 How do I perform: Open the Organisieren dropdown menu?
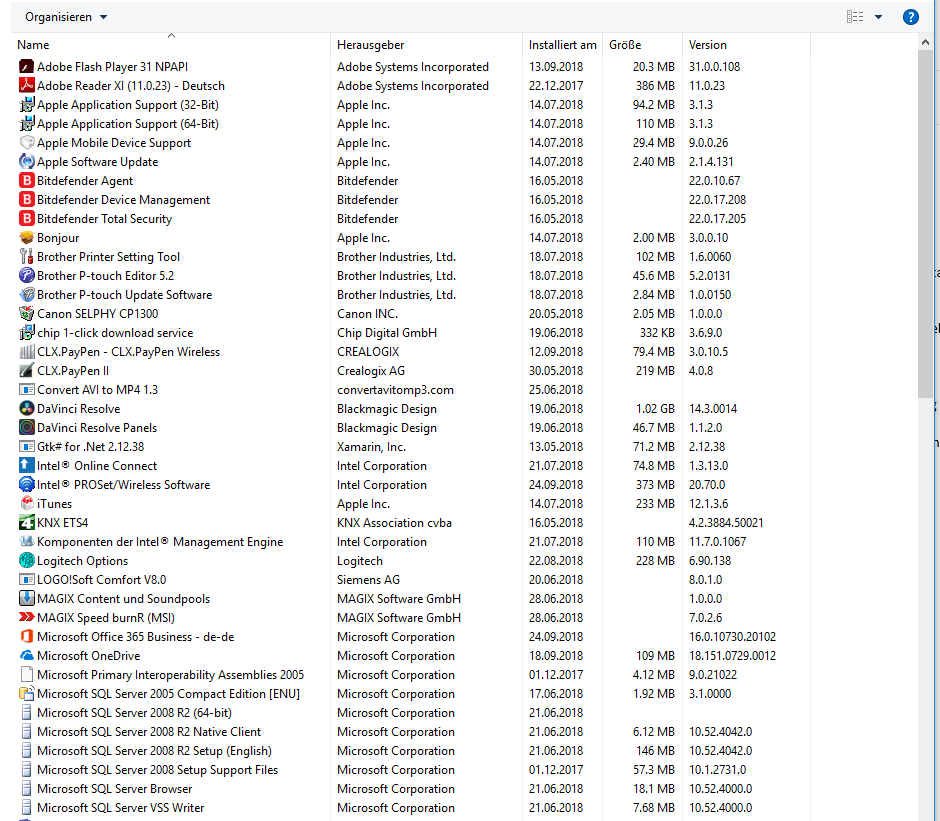pyautogui.click(x=66, y=17)
